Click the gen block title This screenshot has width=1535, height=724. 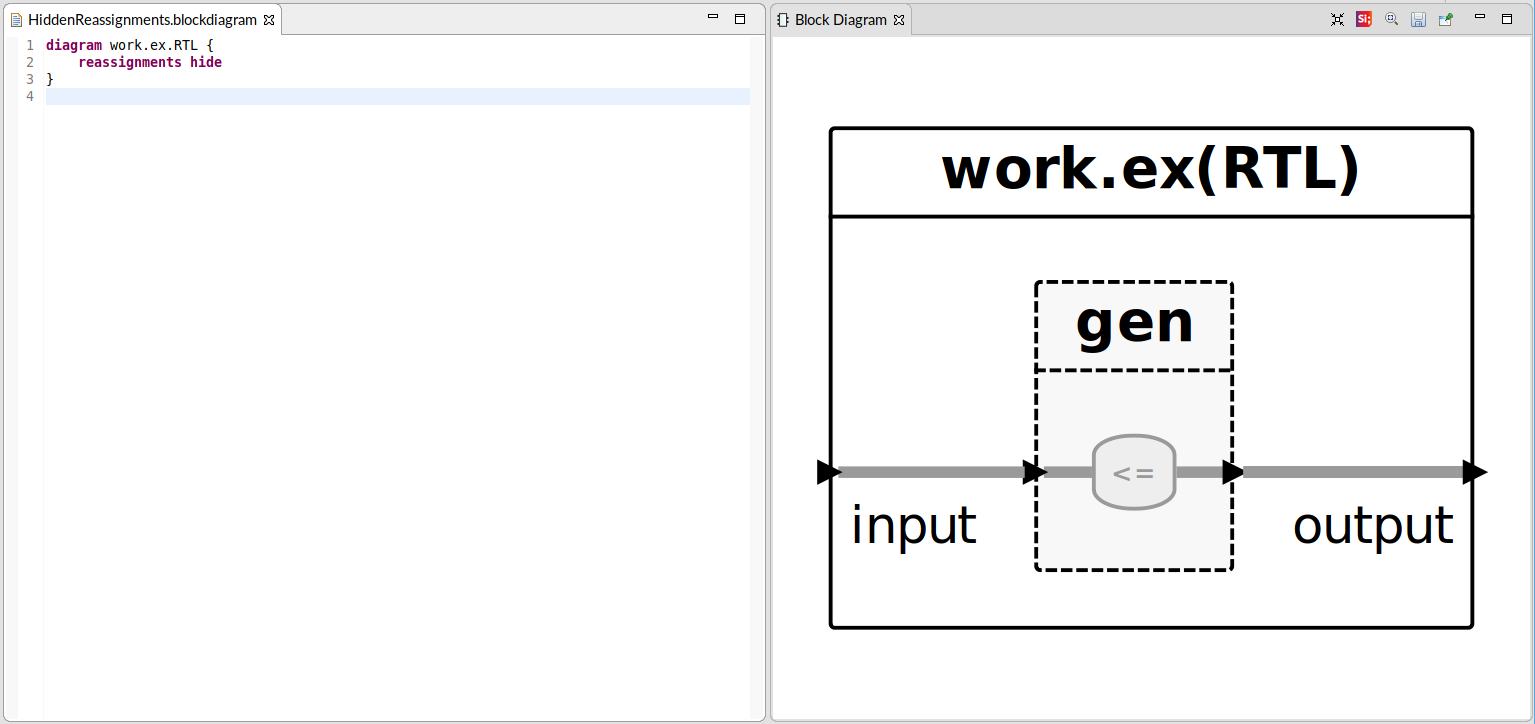click(x=1134, y=324)
